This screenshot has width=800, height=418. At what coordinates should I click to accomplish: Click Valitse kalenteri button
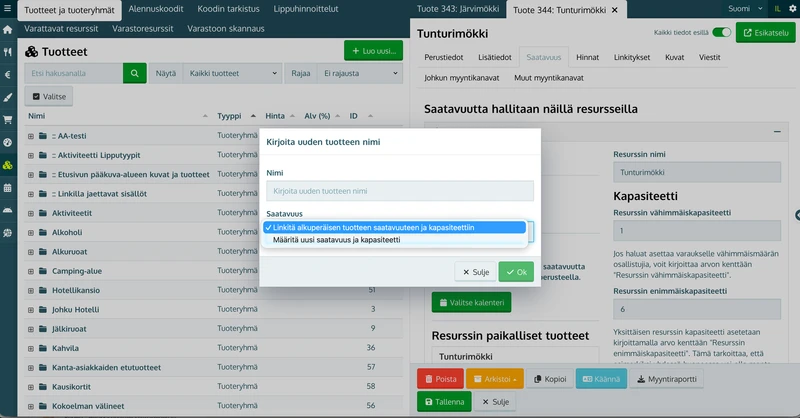471,303
